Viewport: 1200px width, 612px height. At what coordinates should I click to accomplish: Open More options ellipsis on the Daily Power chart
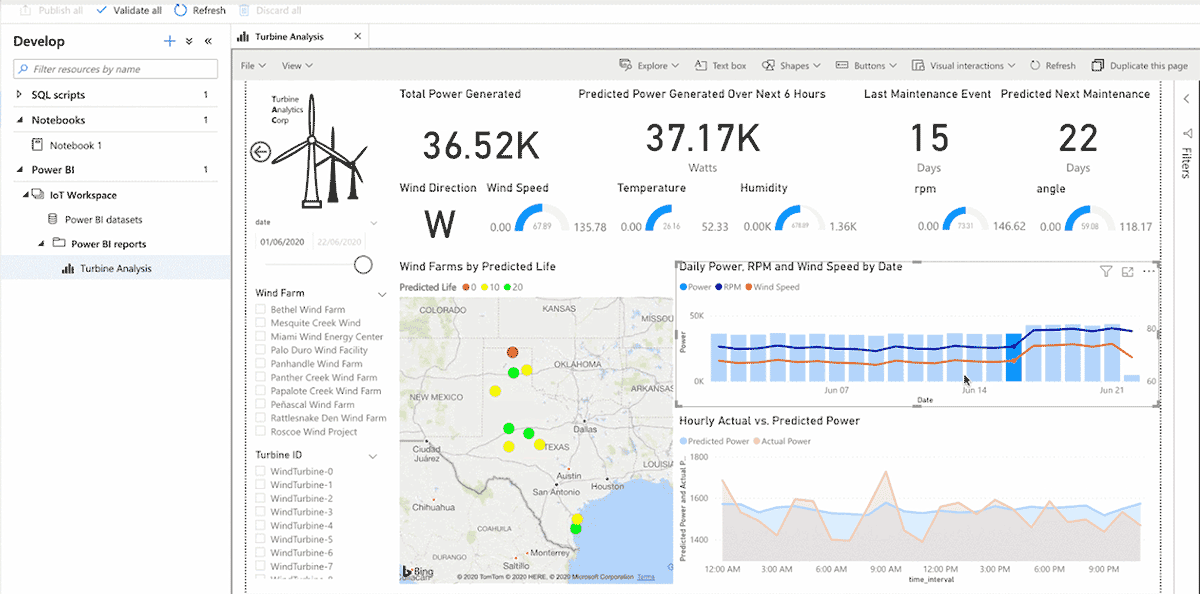click(1149, 271)
